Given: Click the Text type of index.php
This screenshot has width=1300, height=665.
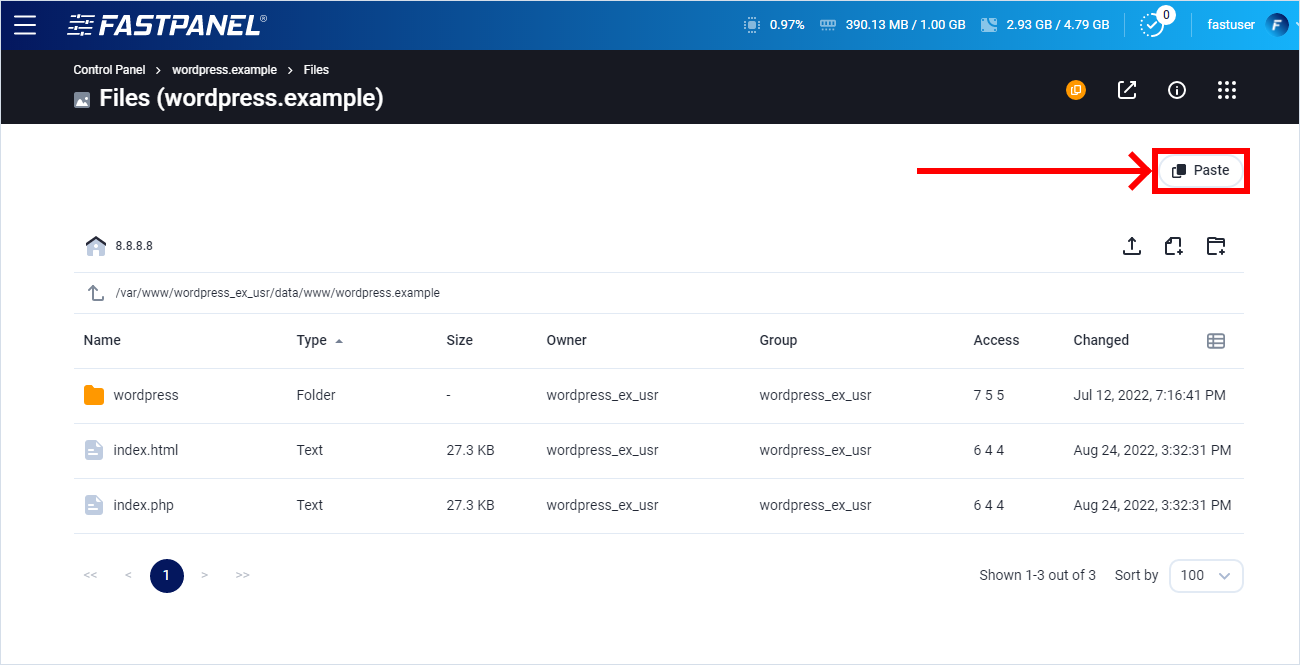Looking at the screenshot, I should 310,505.
